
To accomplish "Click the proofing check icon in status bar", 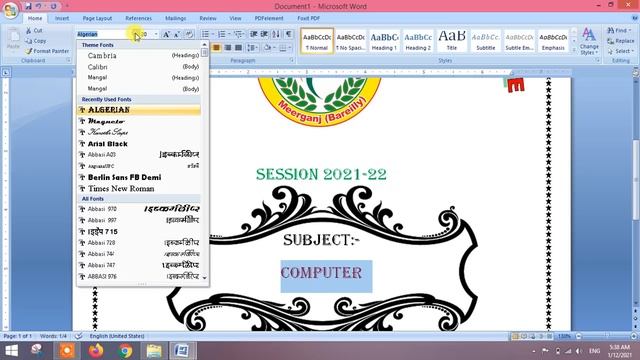I will click(78, 336).
